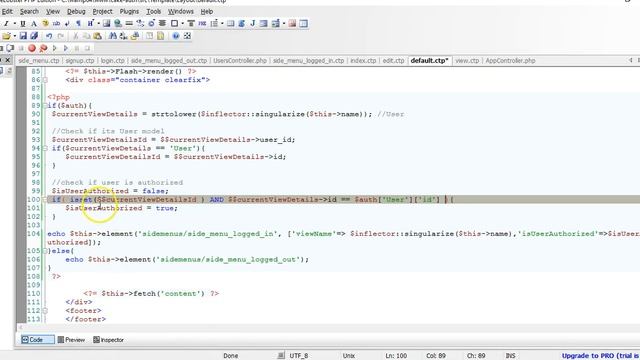Open the font 'A' tool

coord(34,24)
